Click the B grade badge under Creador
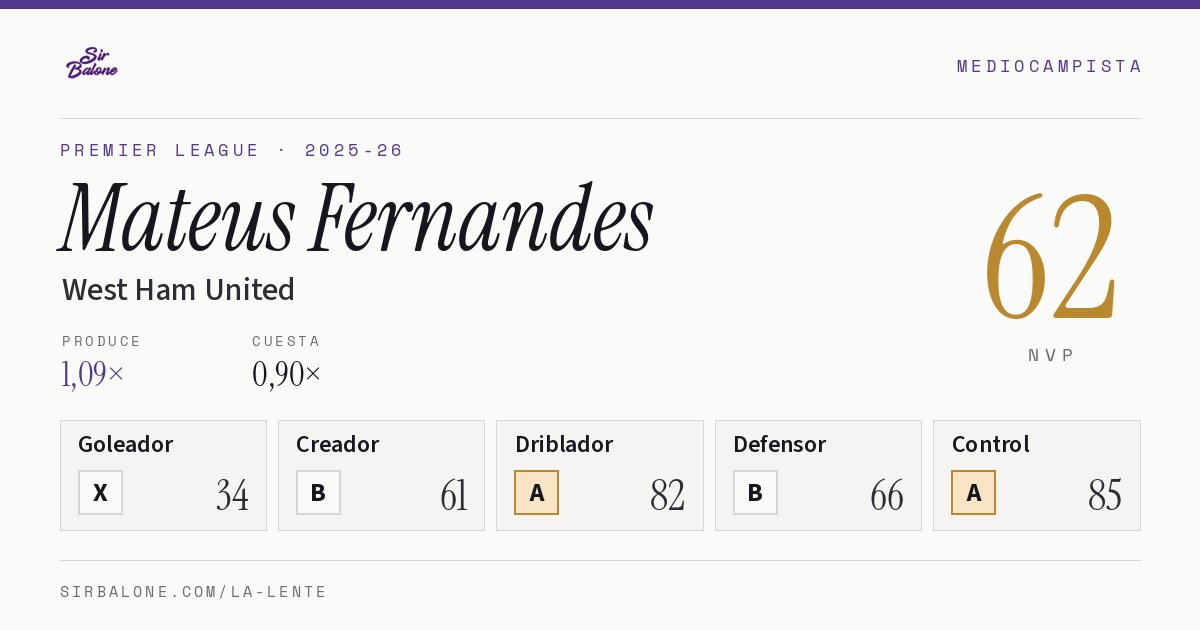The width and height of the screenshot is (1200, 630). tap(318, 493)
